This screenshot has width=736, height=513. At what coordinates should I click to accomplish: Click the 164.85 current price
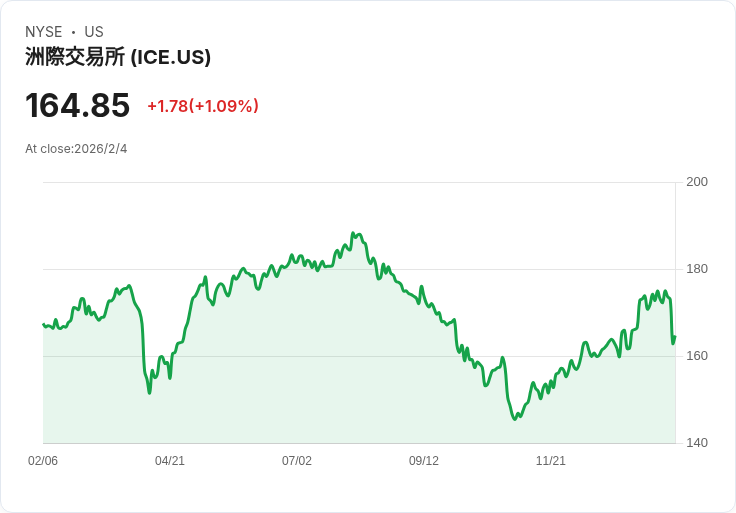tap(78, 106)
